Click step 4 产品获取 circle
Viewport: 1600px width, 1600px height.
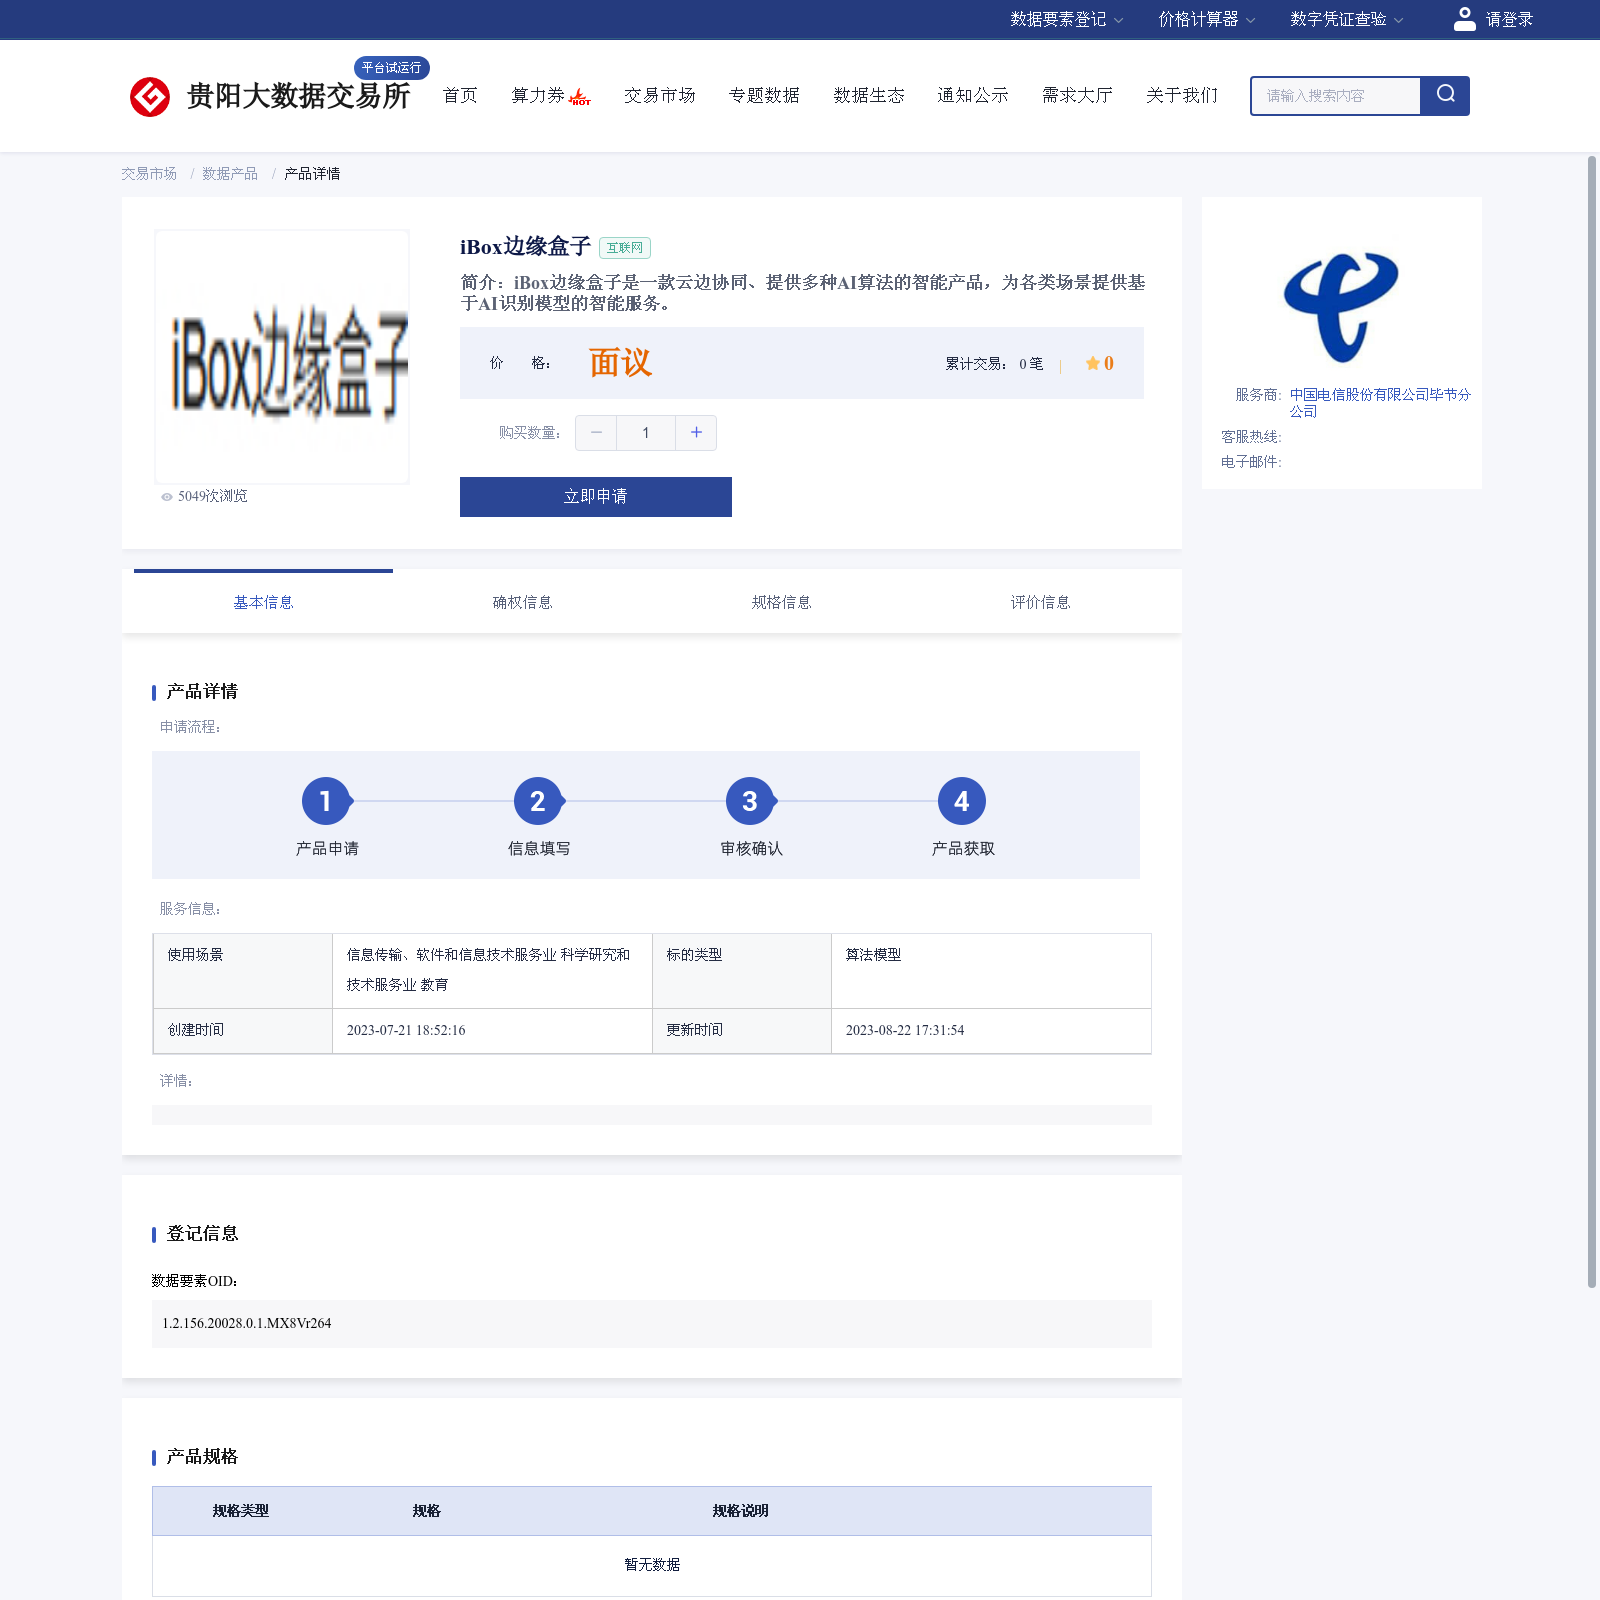(x=962, y=801)
